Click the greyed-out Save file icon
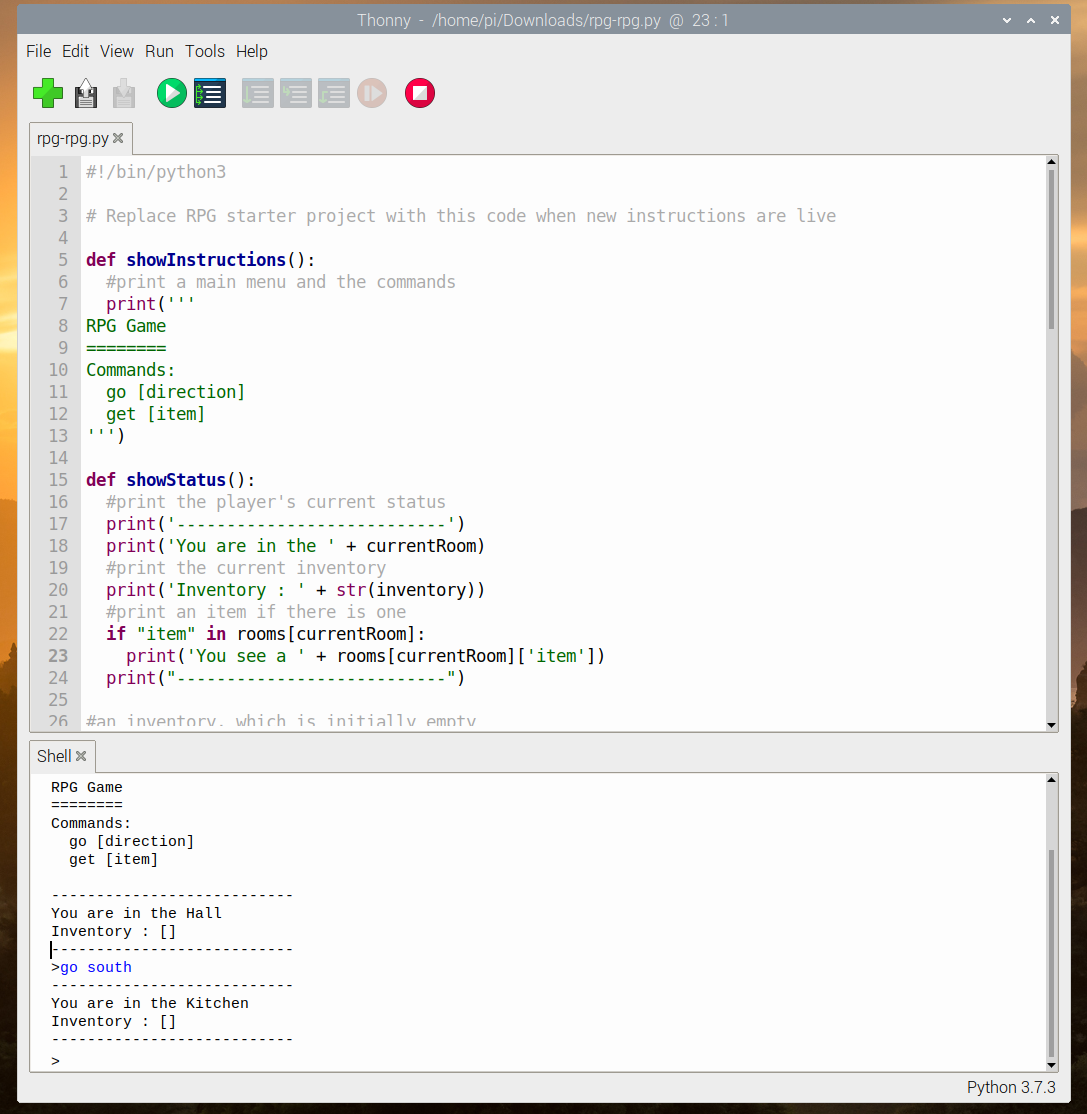Image resolution: width=1087 pixels, height=1114 pixels. 124,93
